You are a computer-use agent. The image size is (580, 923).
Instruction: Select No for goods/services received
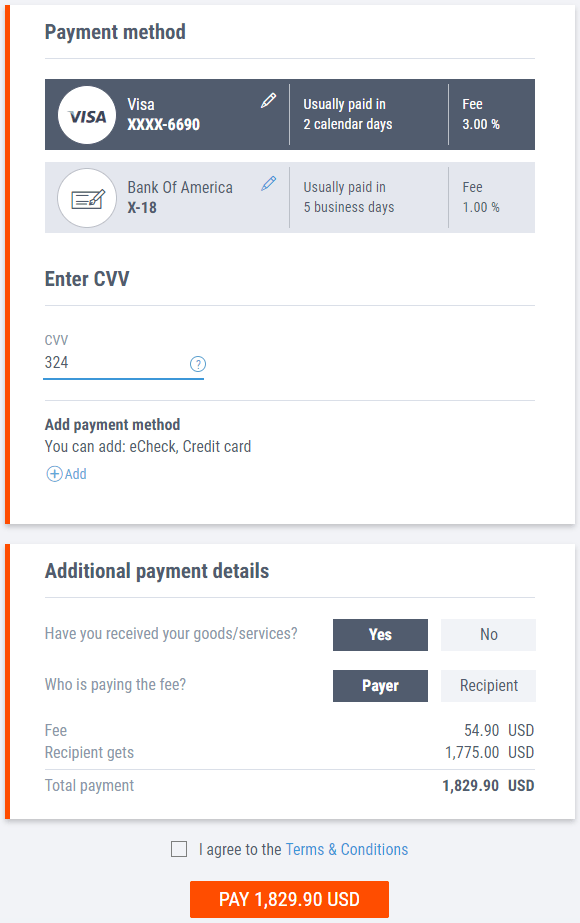pos(488,634)
